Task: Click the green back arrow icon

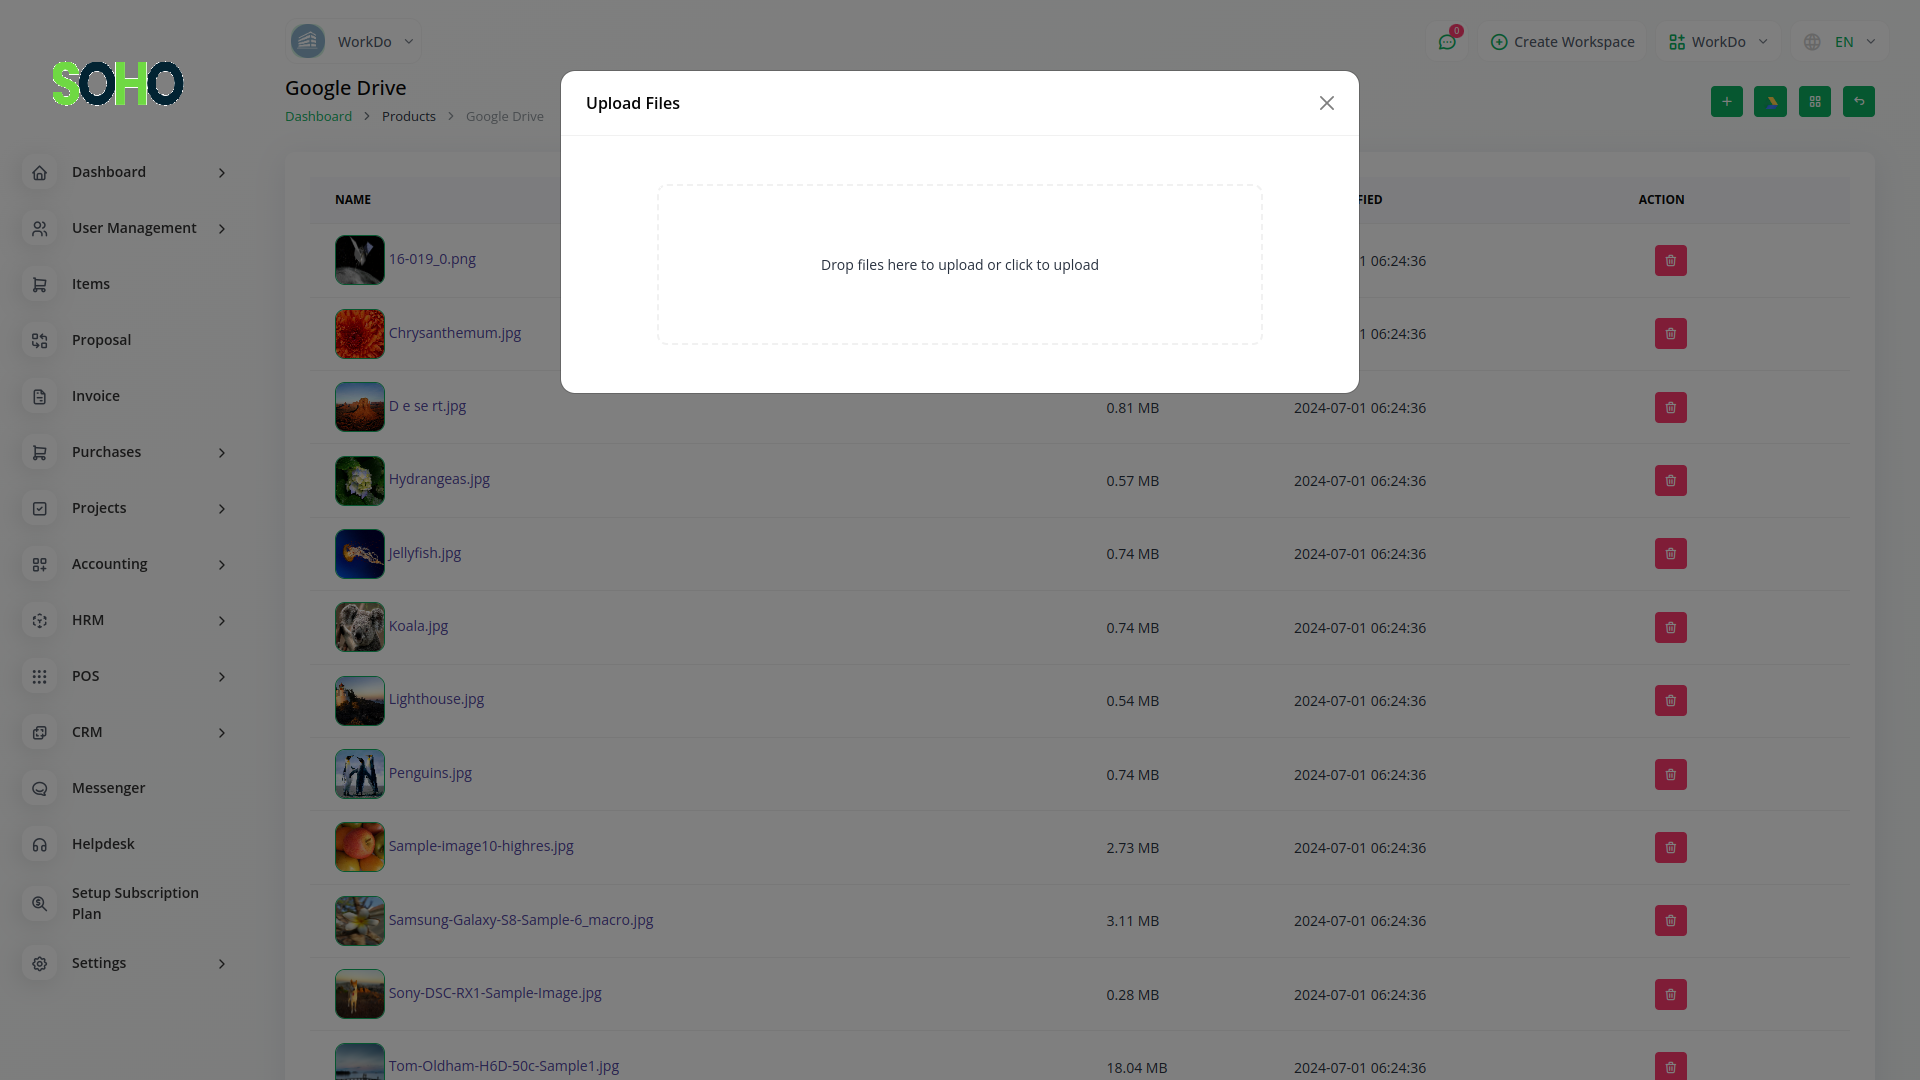Action: point(1858,101)
